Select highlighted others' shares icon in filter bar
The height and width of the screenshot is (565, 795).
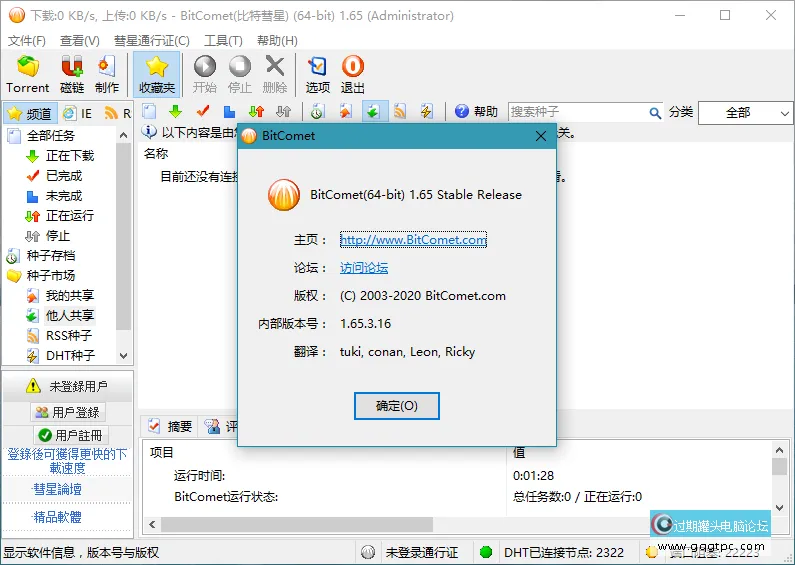click(x=373, y=111)
